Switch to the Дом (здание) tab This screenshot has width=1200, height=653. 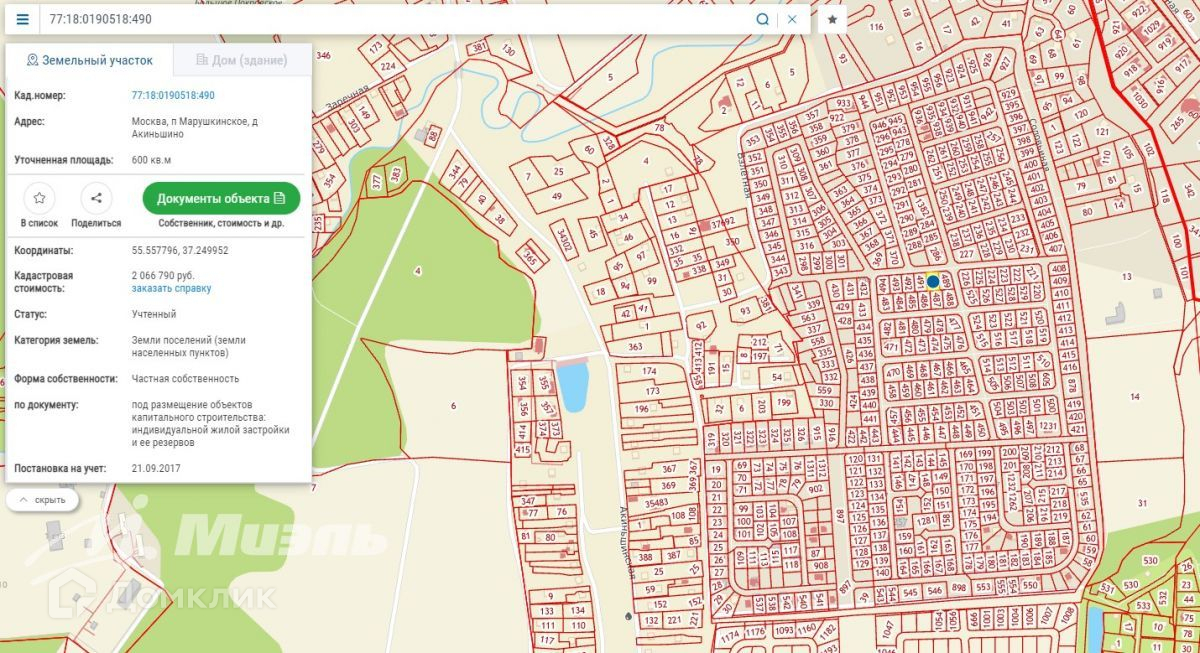point(242,60)
